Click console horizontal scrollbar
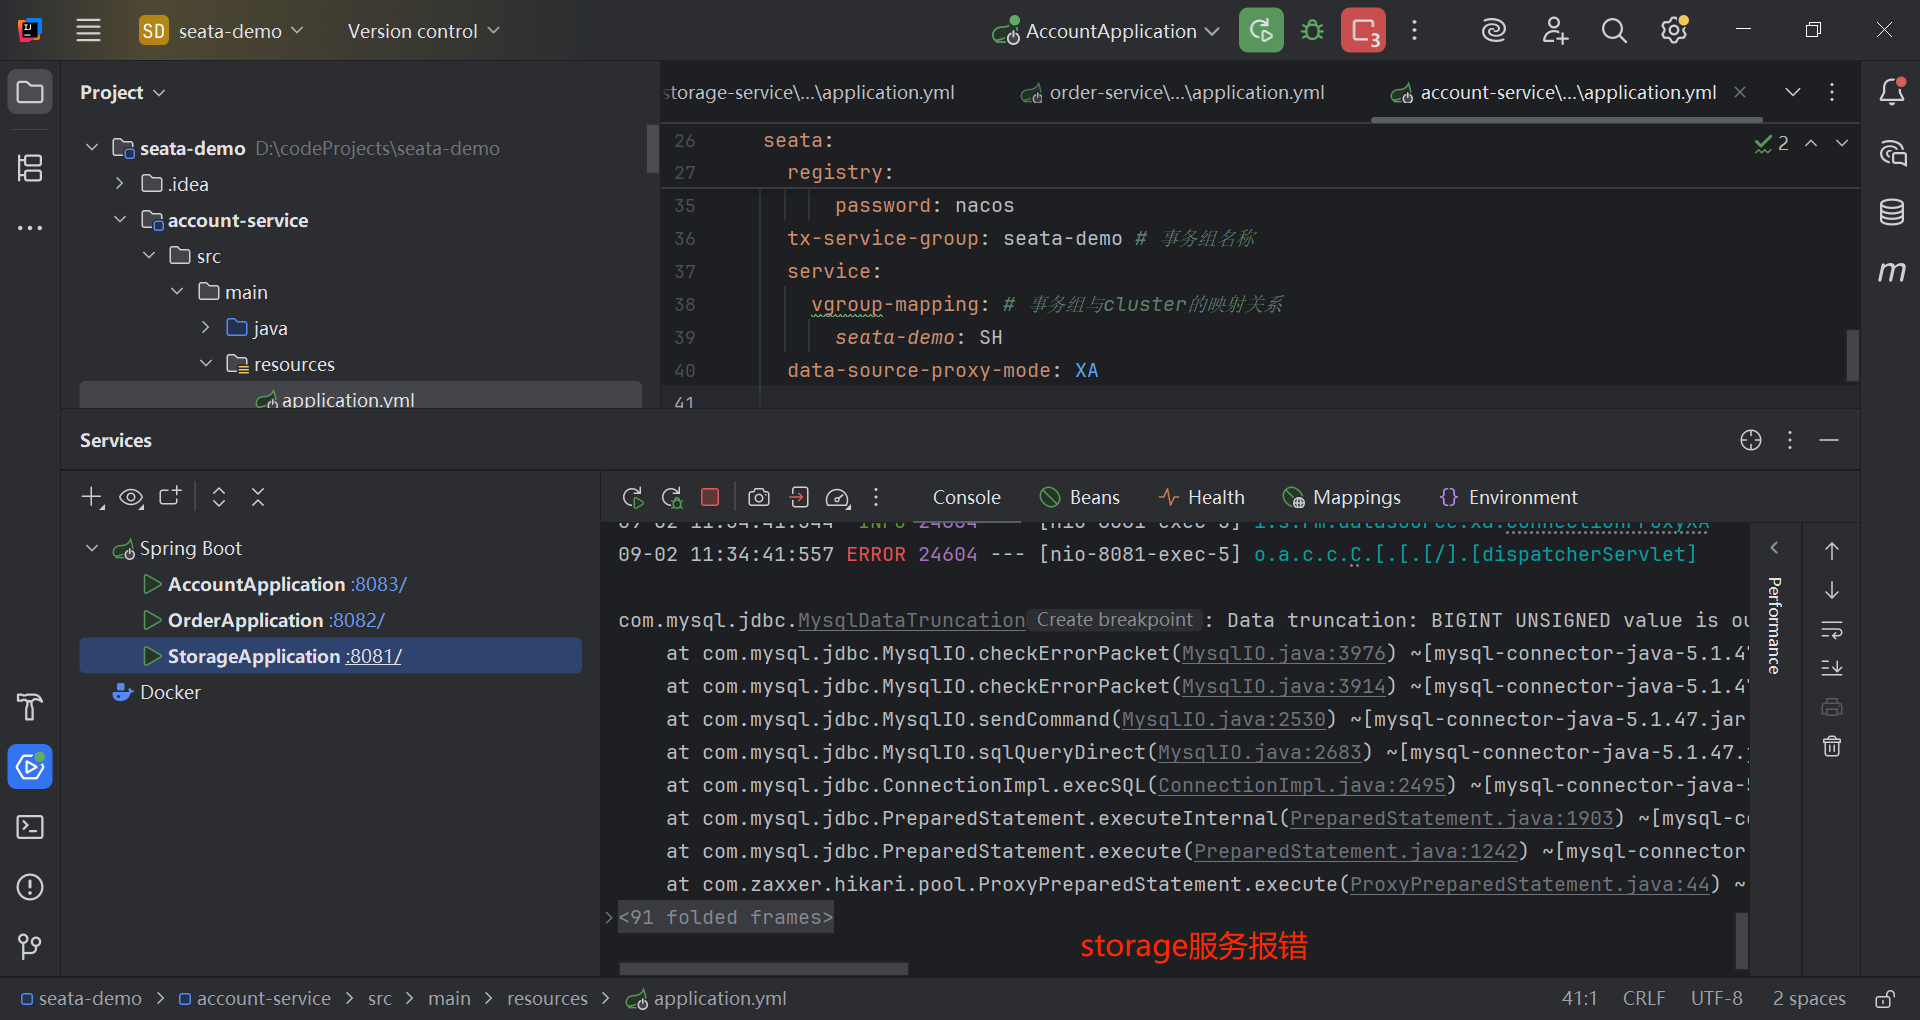Image resolution: width=1920 pixels, height=1020 pixels. coord(764,968)
